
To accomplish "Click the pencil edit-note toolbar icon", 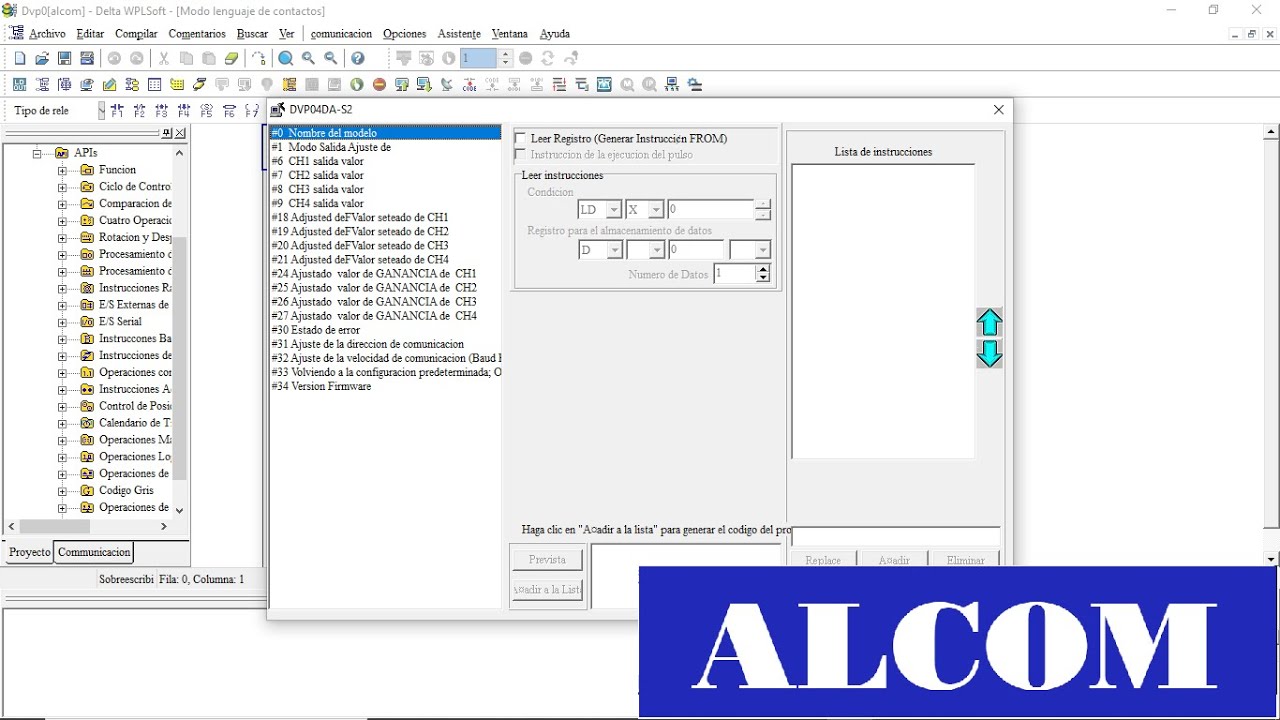I will 109,85.
